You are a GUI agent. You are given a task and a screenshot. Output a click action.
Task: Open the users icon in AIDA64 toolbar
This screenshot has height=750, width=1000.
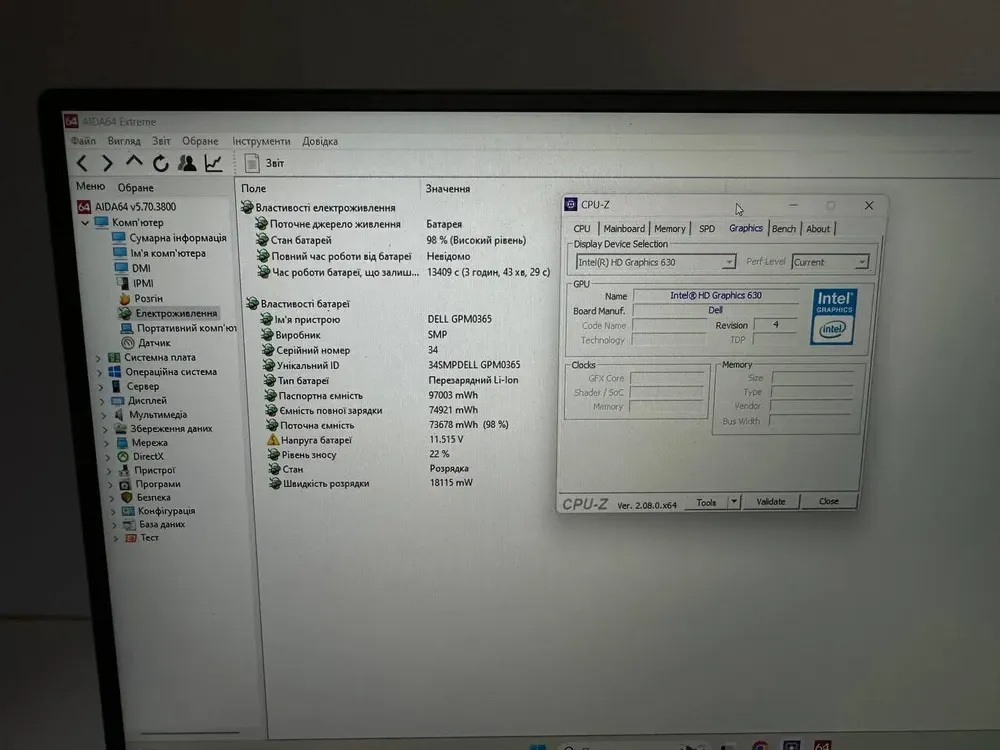187,163
